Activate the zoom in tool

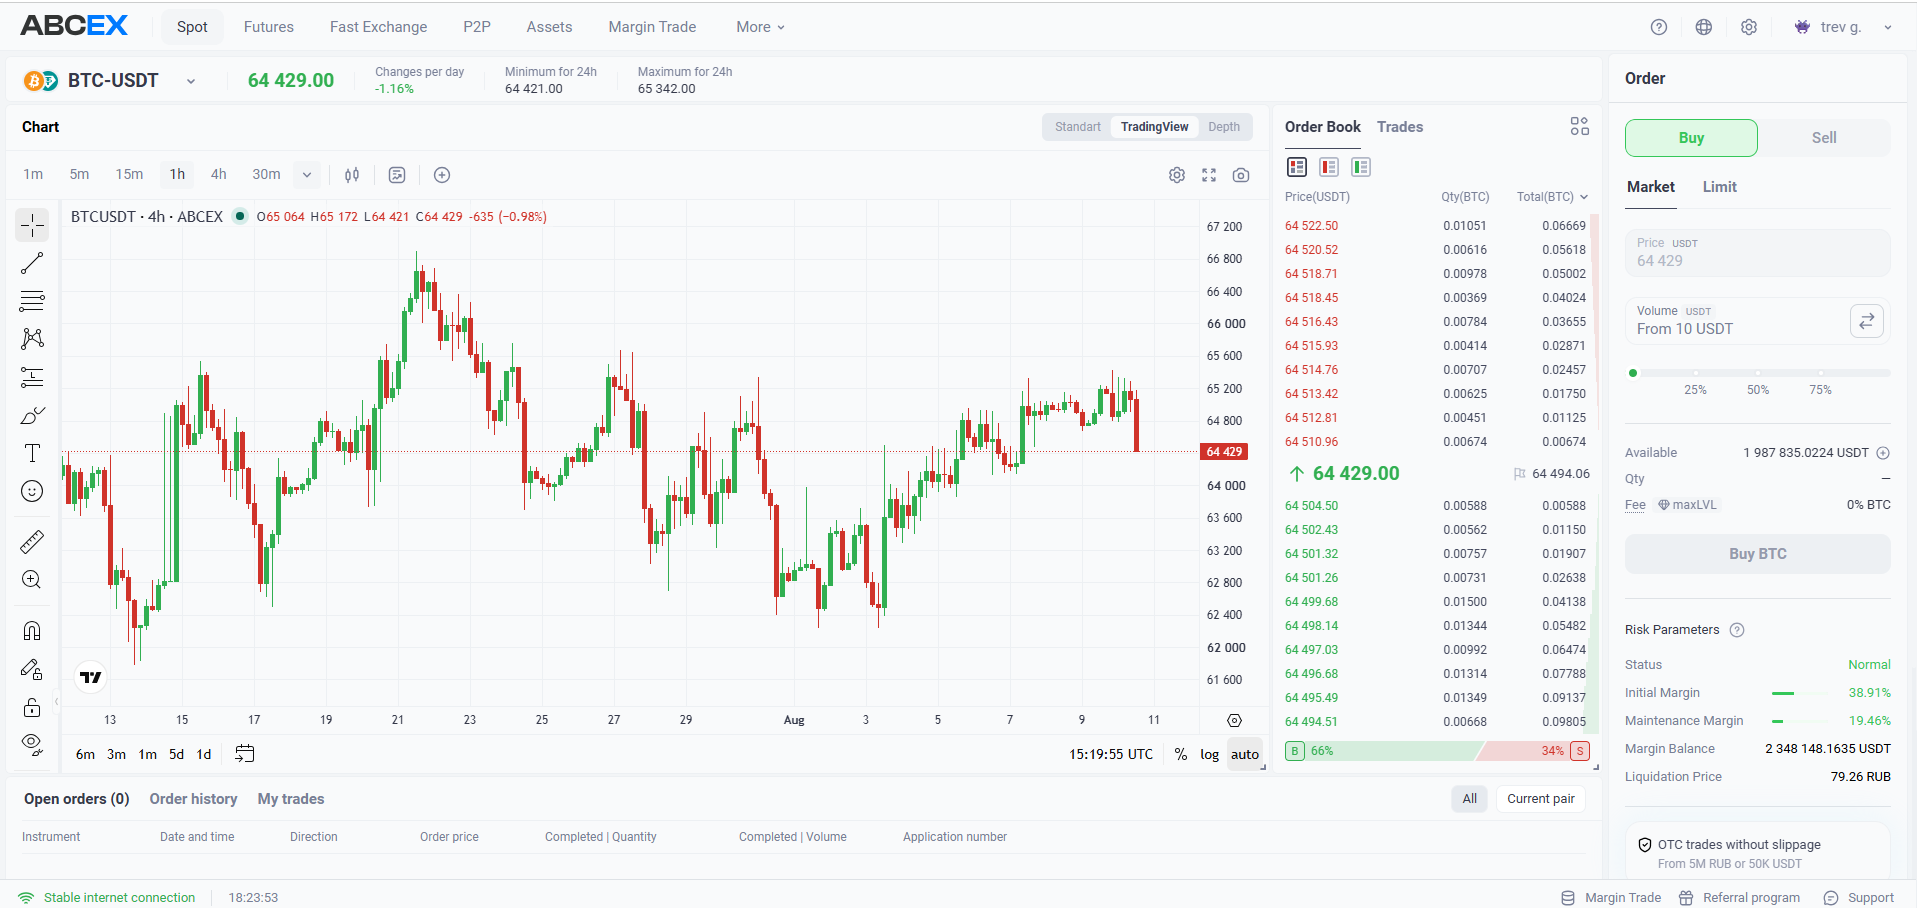coord(32,580)
